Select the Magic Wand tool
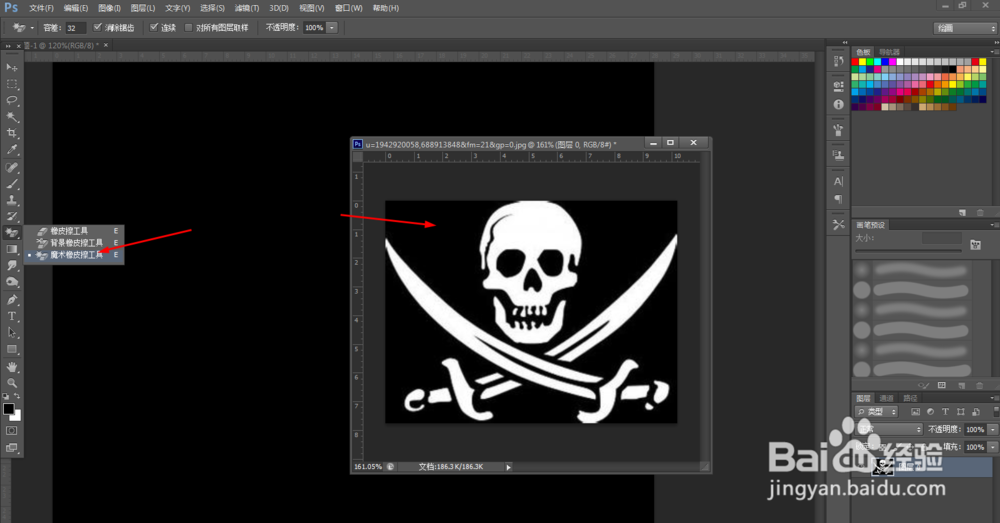 coord(11,117)
